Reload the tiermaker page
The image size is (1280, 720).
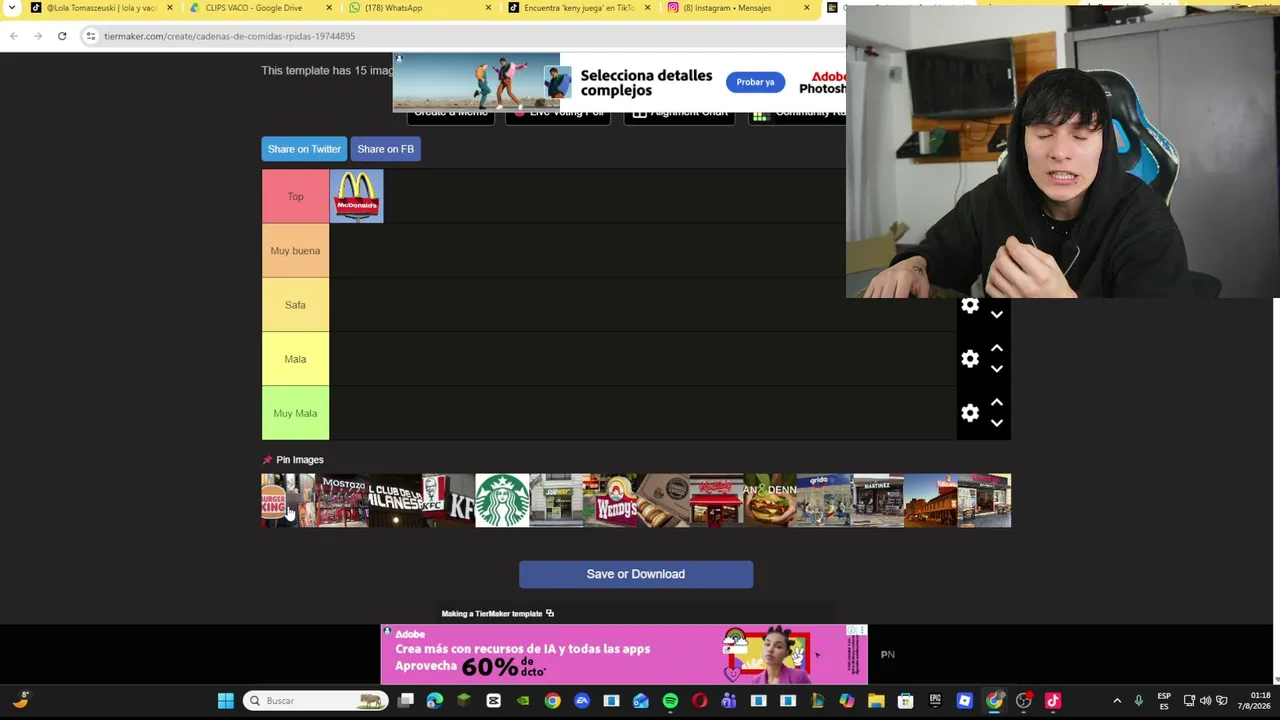point(62,36)
